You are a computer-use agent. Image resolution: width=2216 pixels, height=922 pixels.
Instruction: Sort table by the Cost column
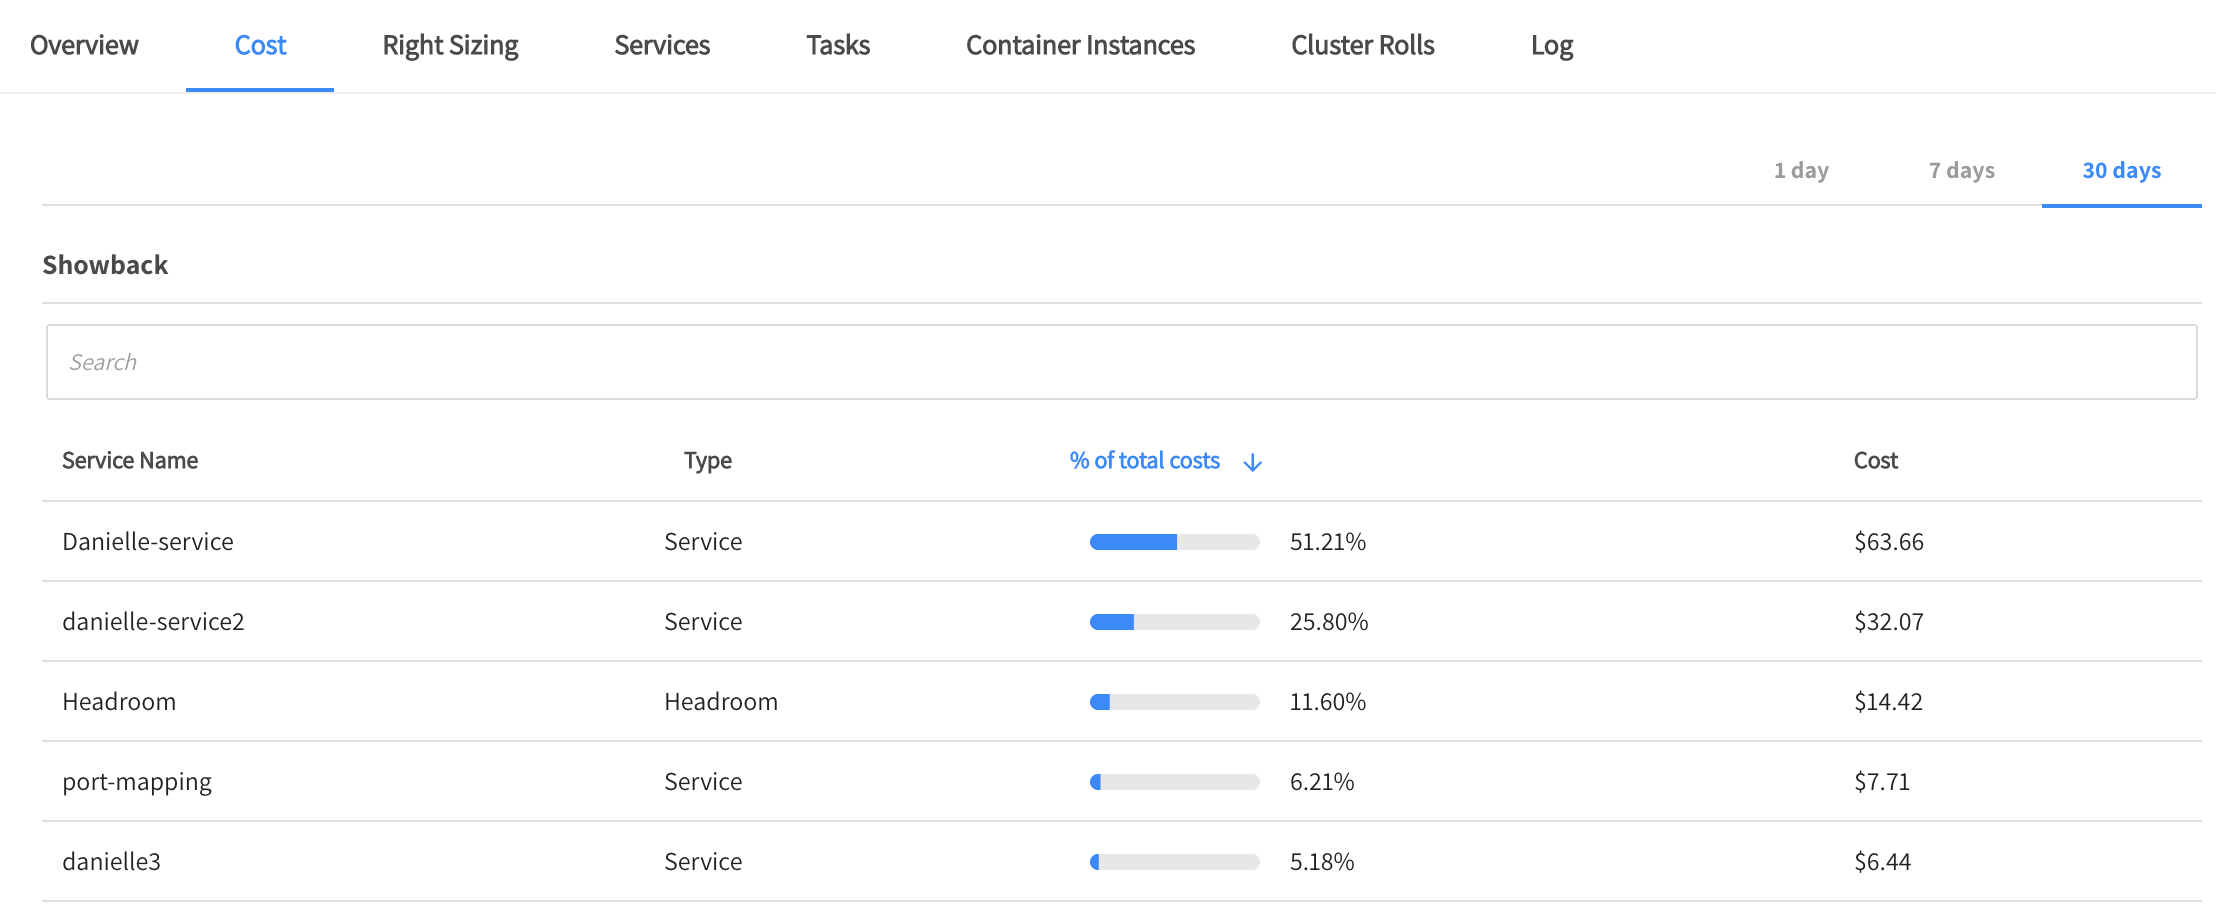point(1875,461)
